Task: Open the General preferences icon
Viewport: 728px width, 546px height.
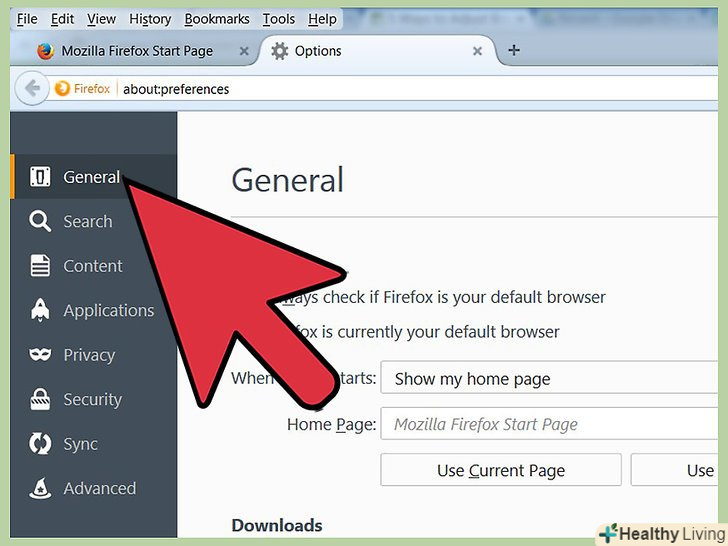Action: coord(40,176)
